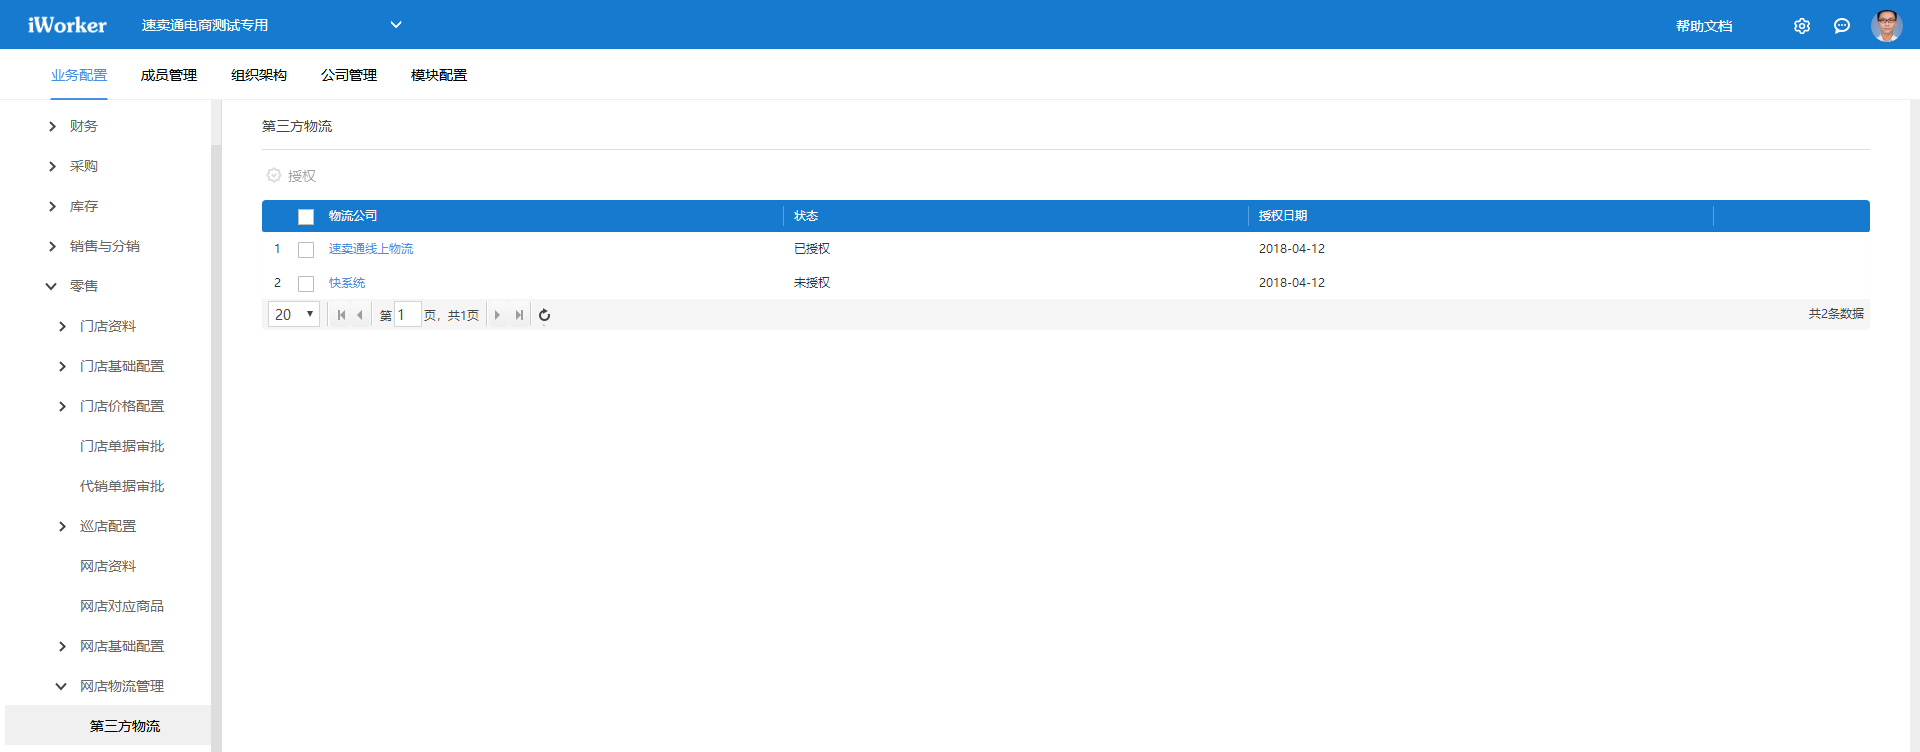
Task: Open the 速卖通线上物流 link
Action: coord(371,249)
